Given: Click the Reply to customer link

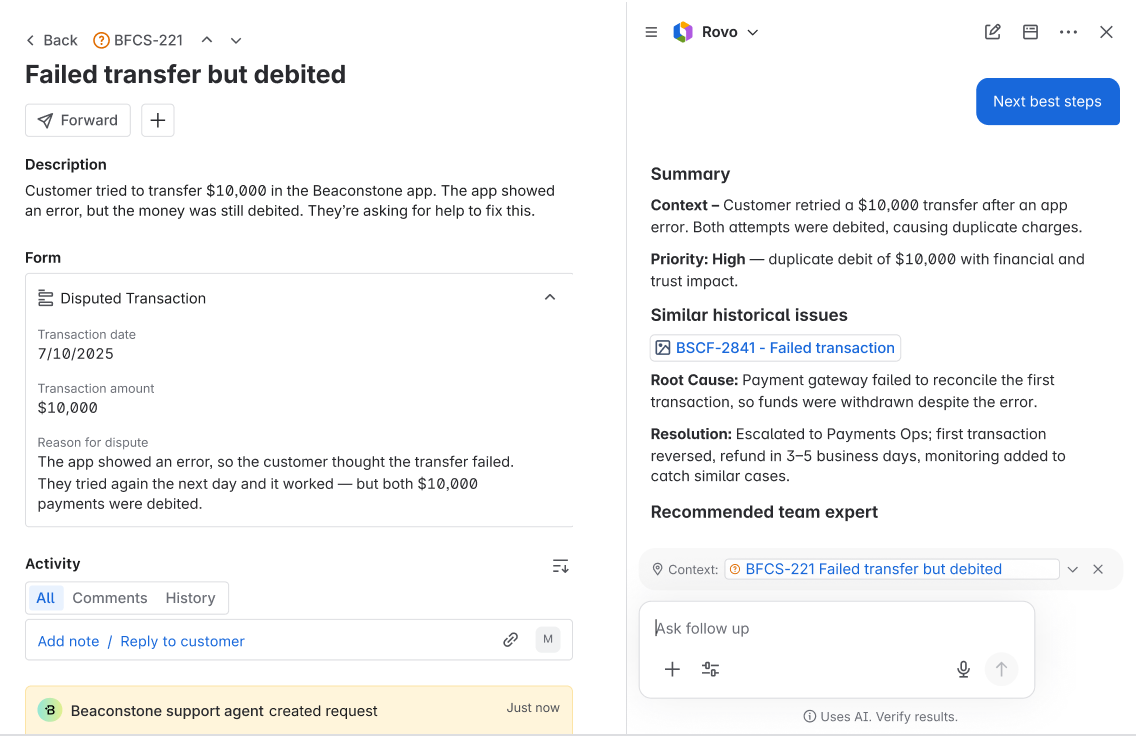Looking at the screenshot, I should pyautogui.click(x=182, y=641).
